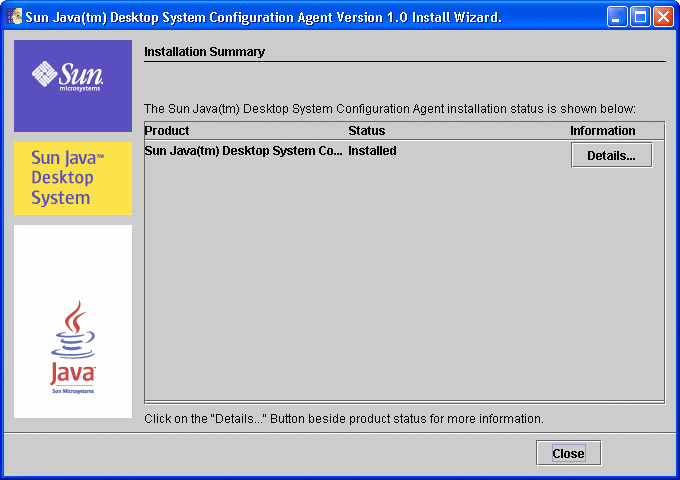Click the Information column header

[x=602, y=131]
